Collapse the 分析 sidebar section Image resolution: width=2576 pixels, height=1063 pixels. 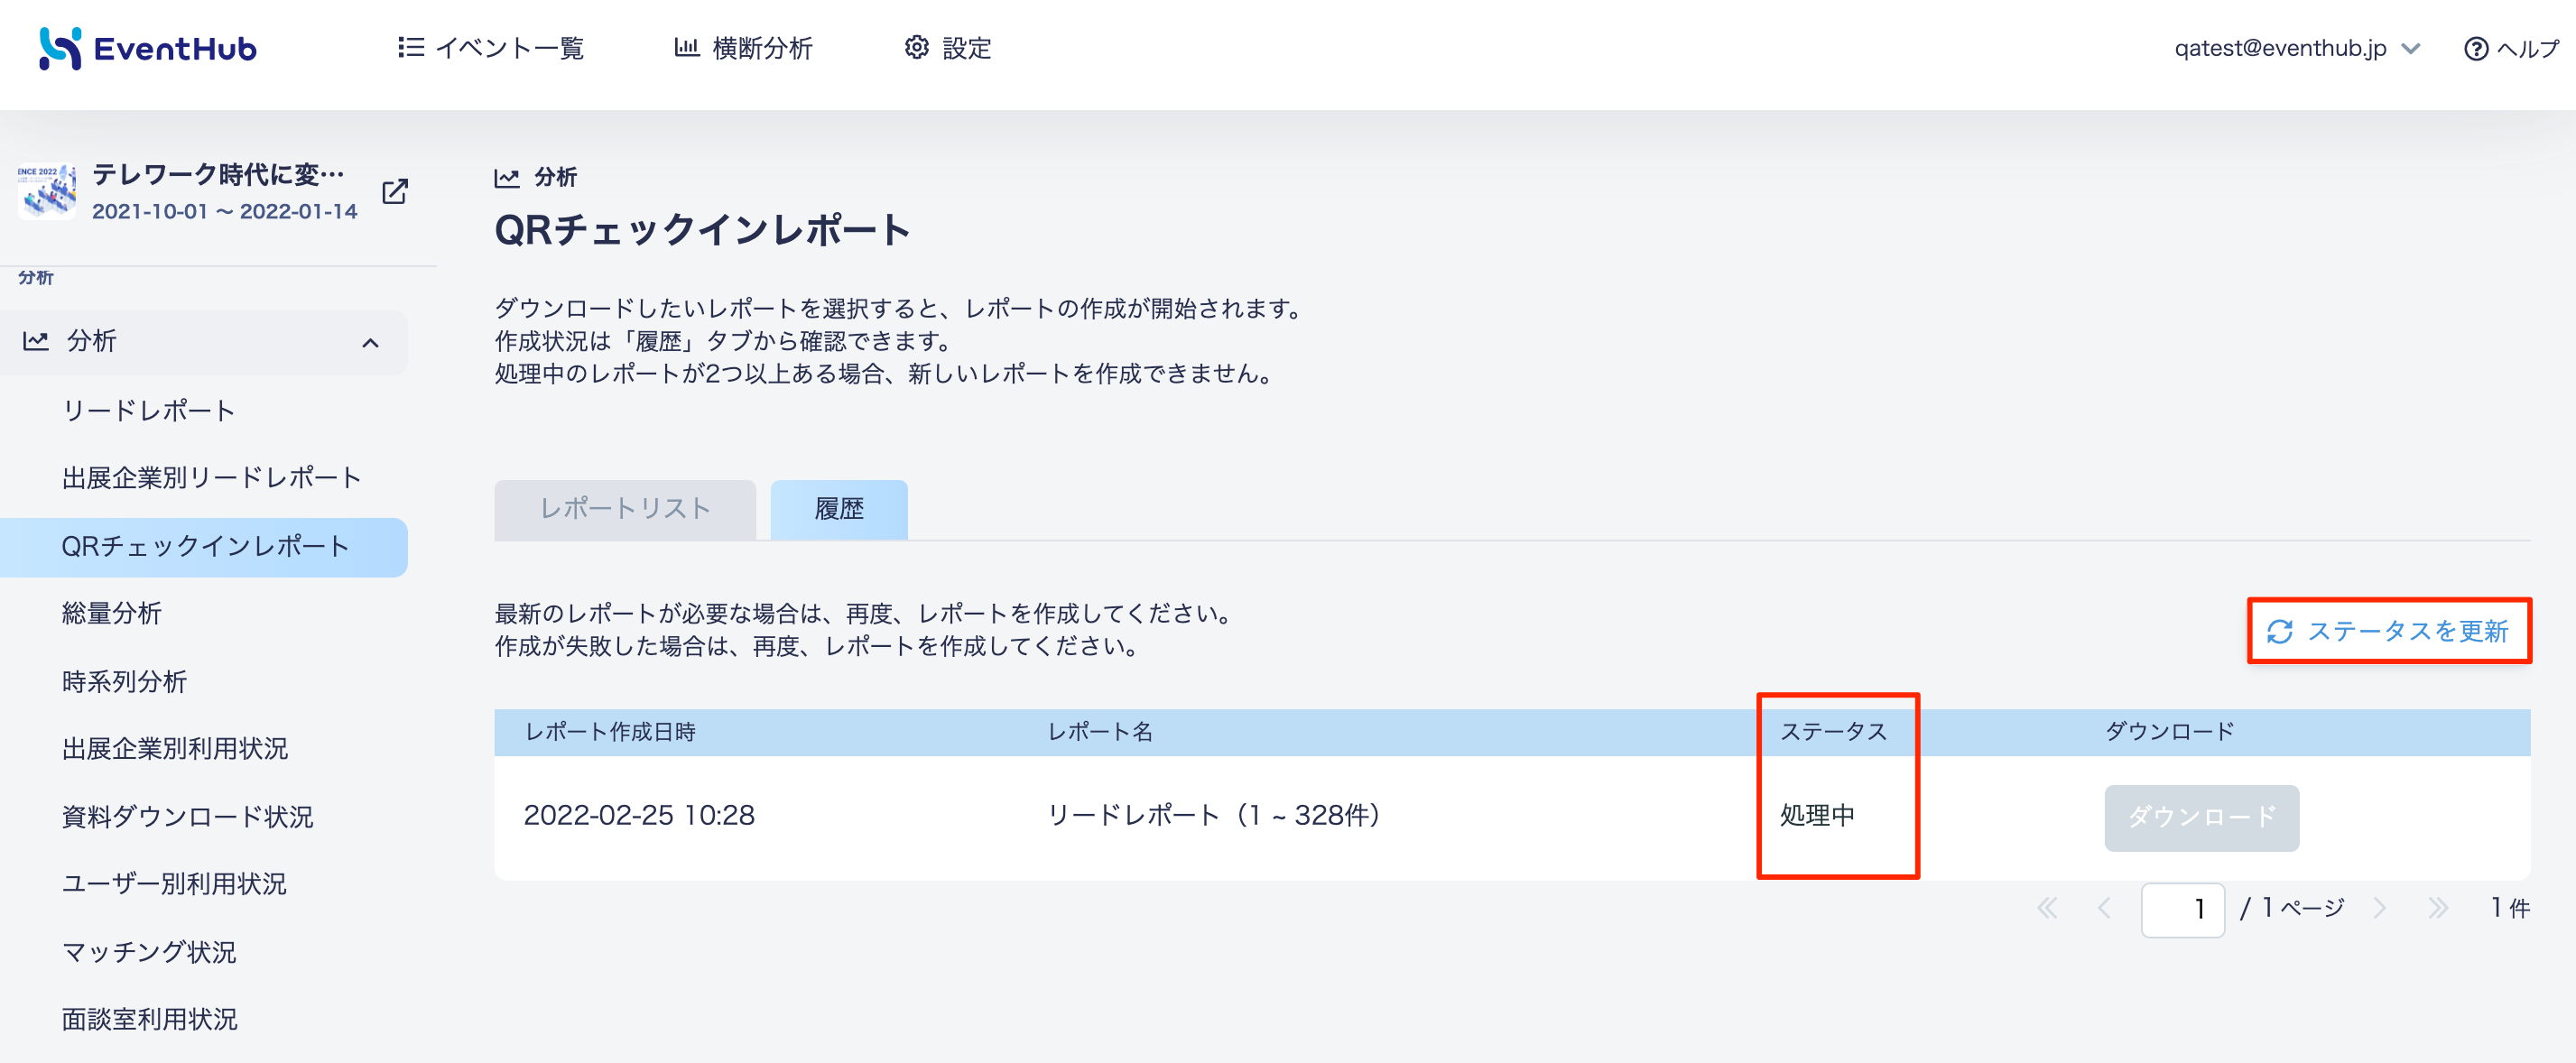(x=370, y=343)
